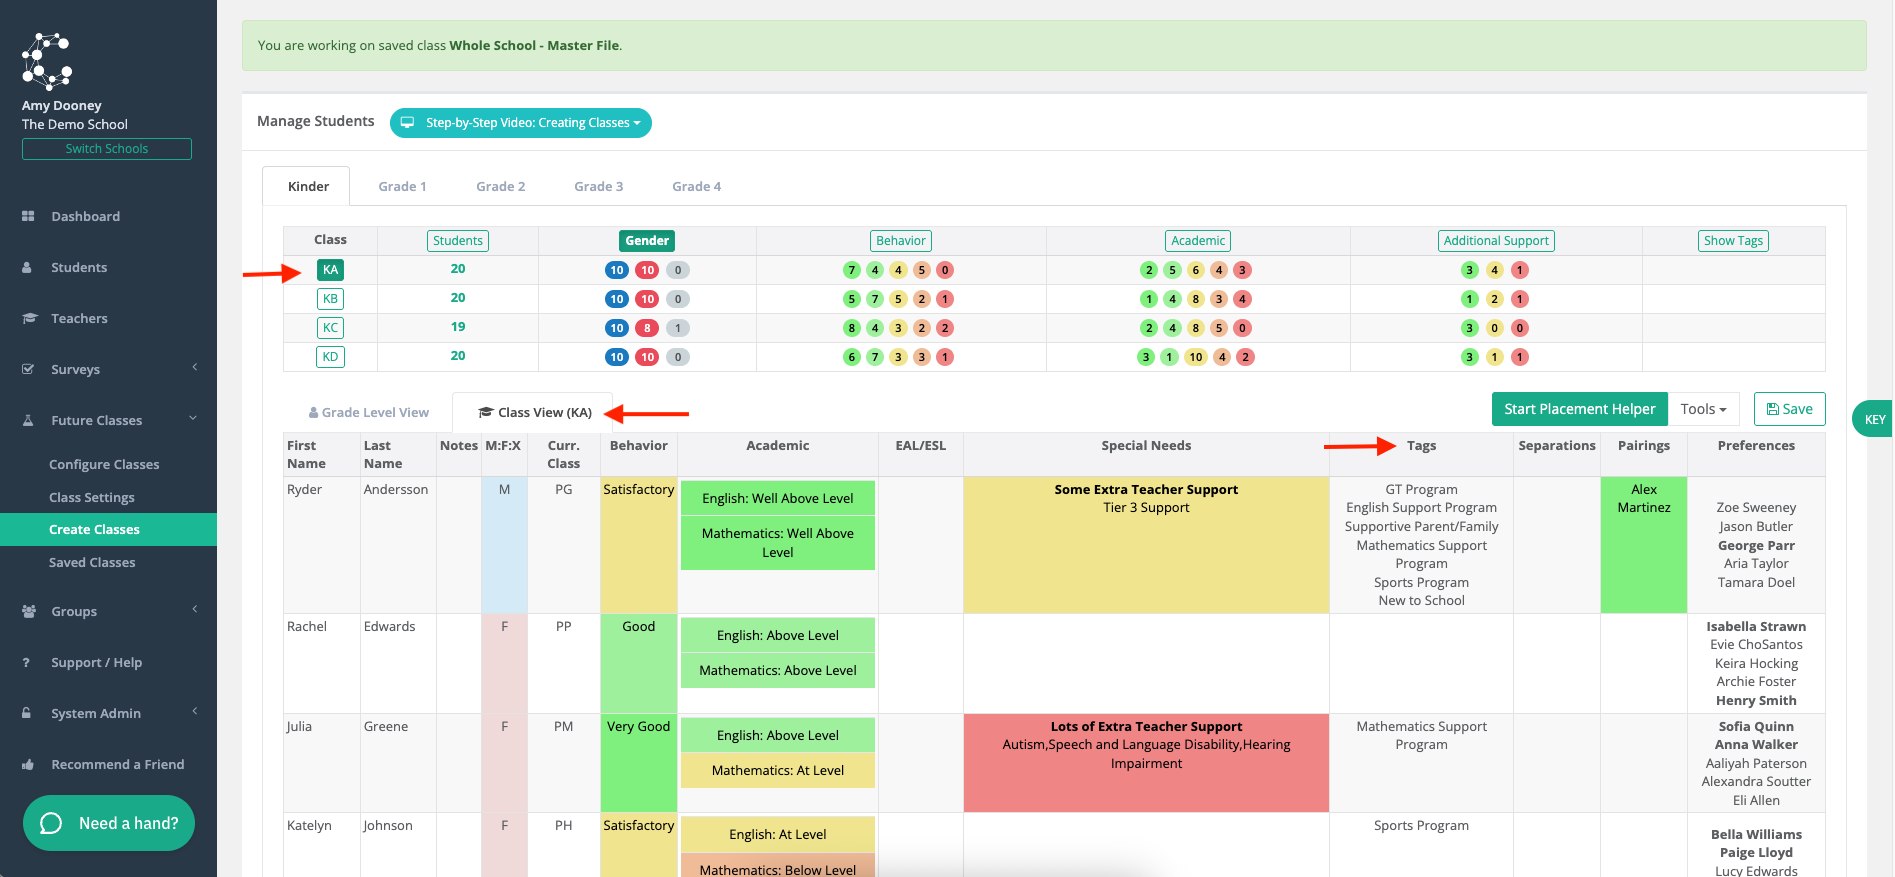Open Class Settings in sidebar
The width and height of the screenshot is (1895, 877).
pyautogui.click(x=91, y=497)
